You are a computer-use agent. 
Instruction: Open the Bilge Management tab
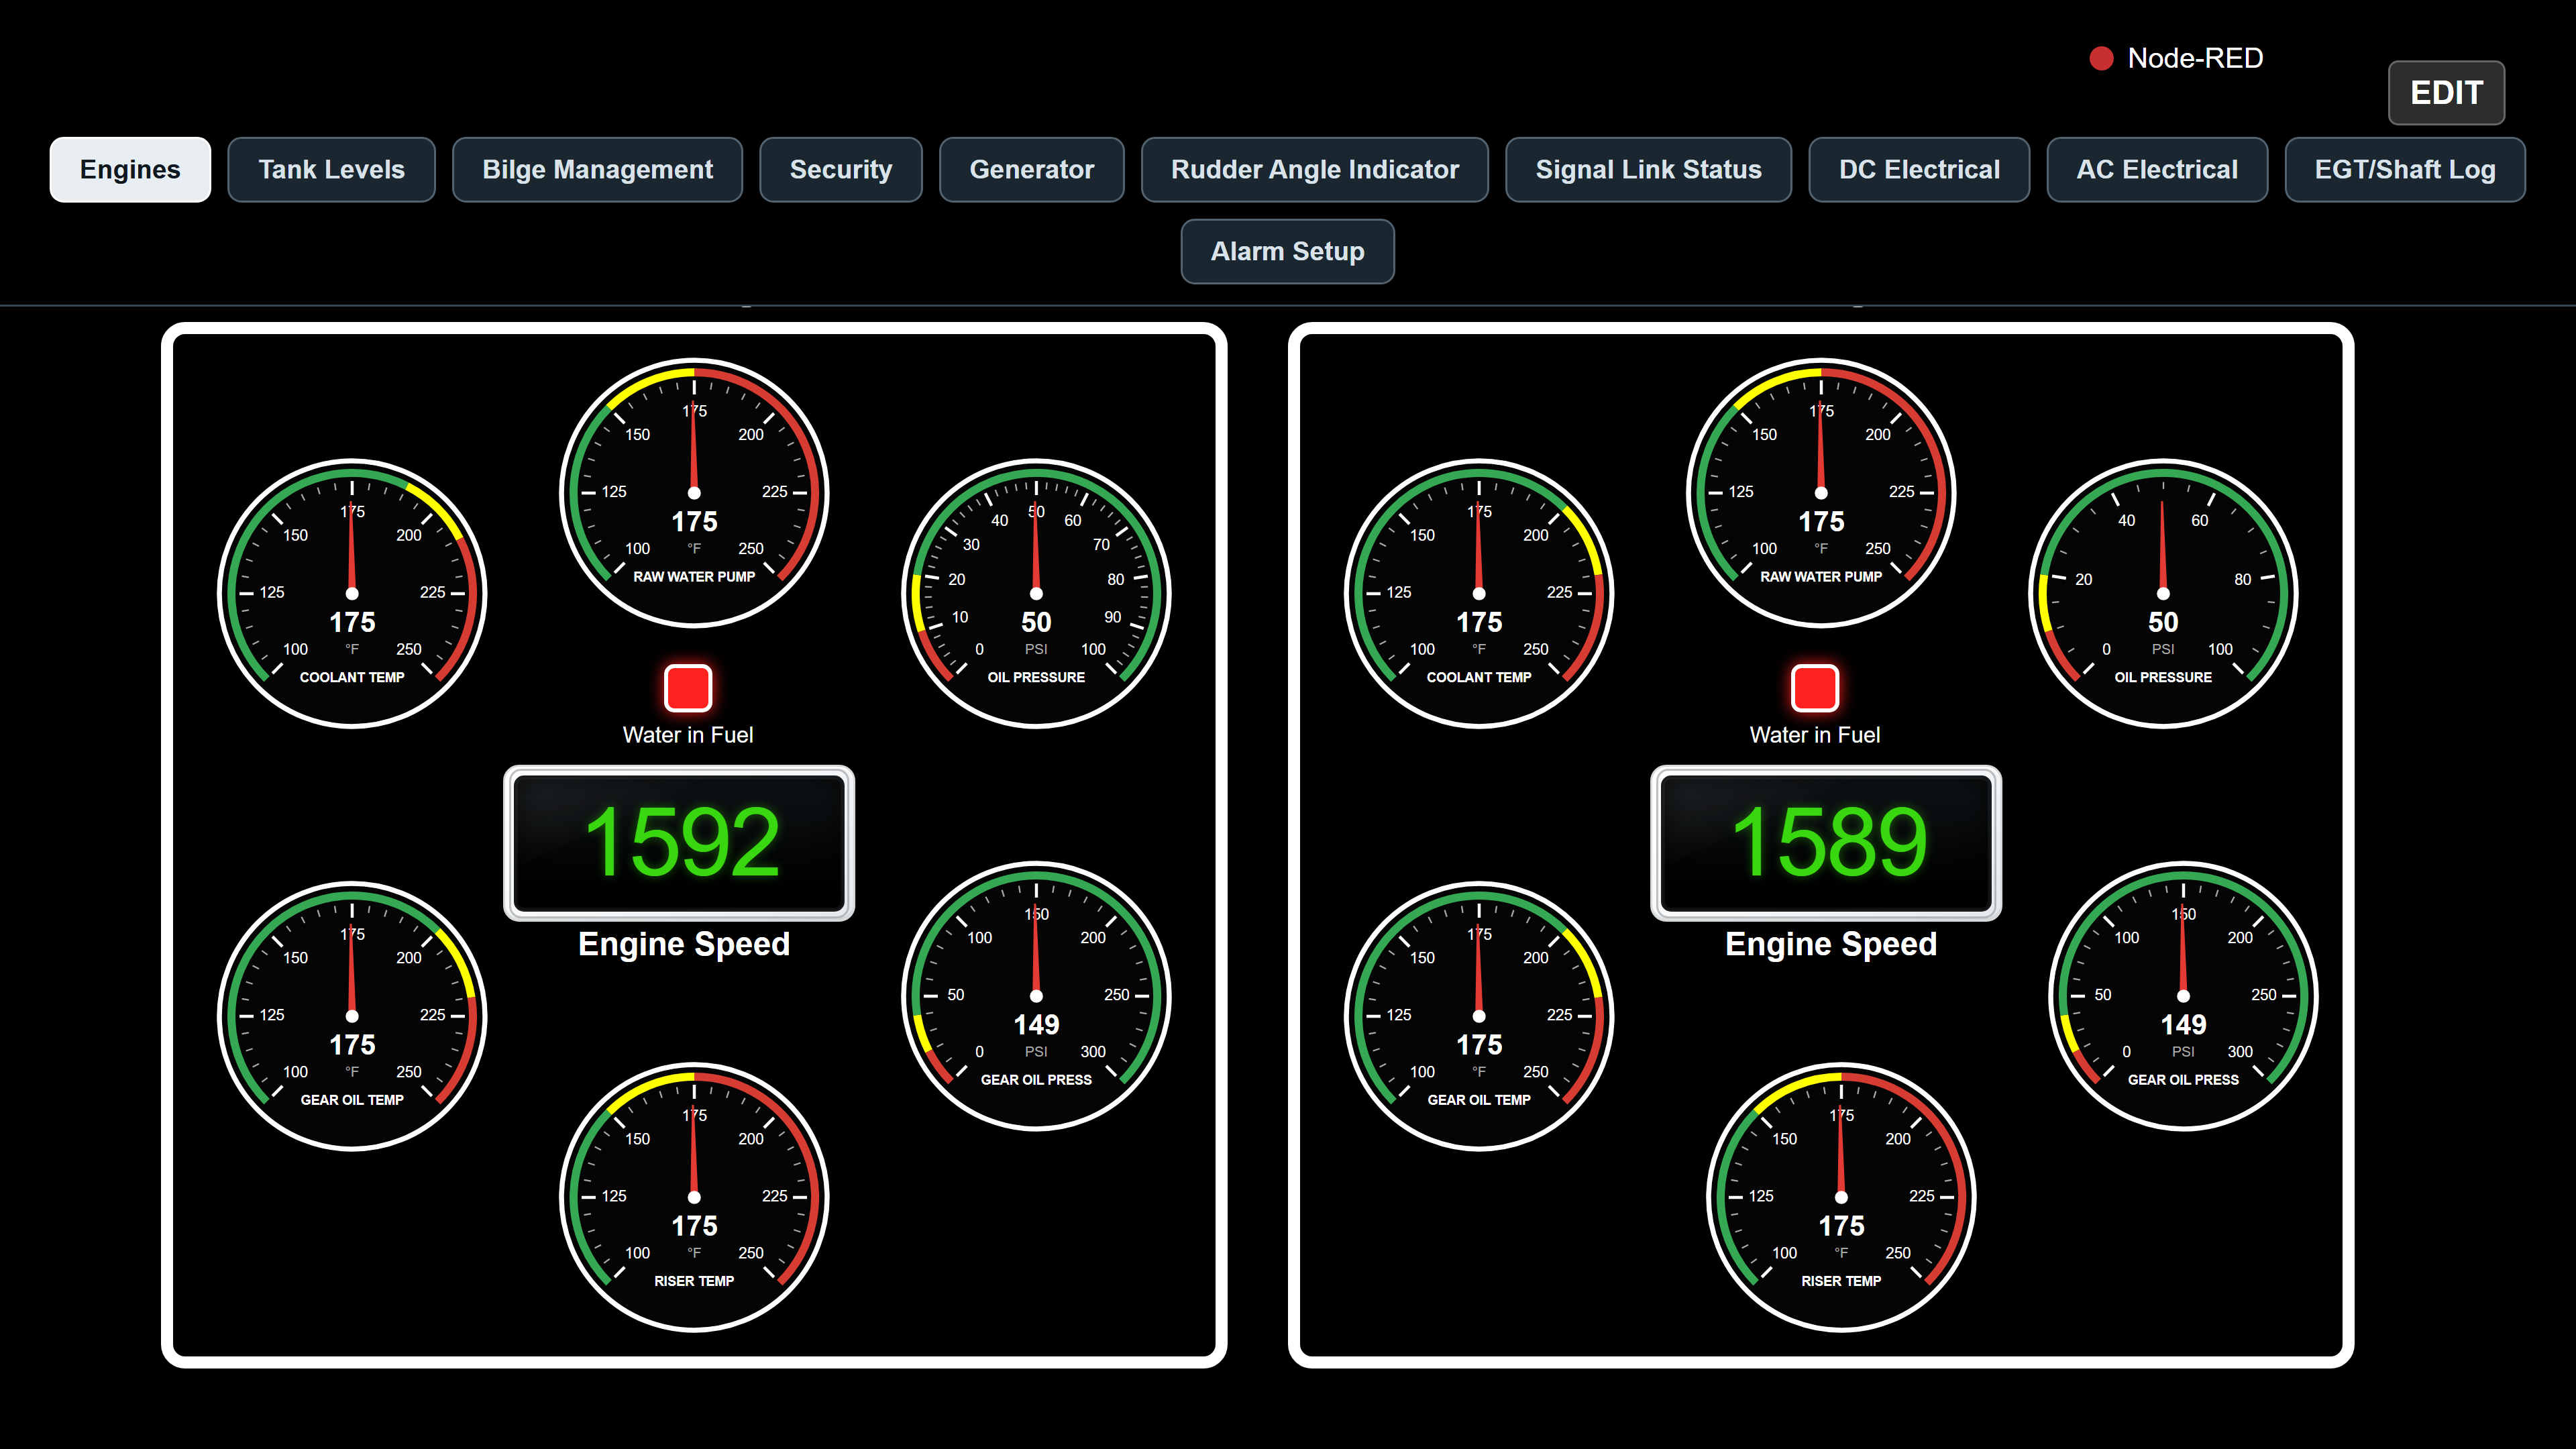pyautogui.click(x=597, y=170)
